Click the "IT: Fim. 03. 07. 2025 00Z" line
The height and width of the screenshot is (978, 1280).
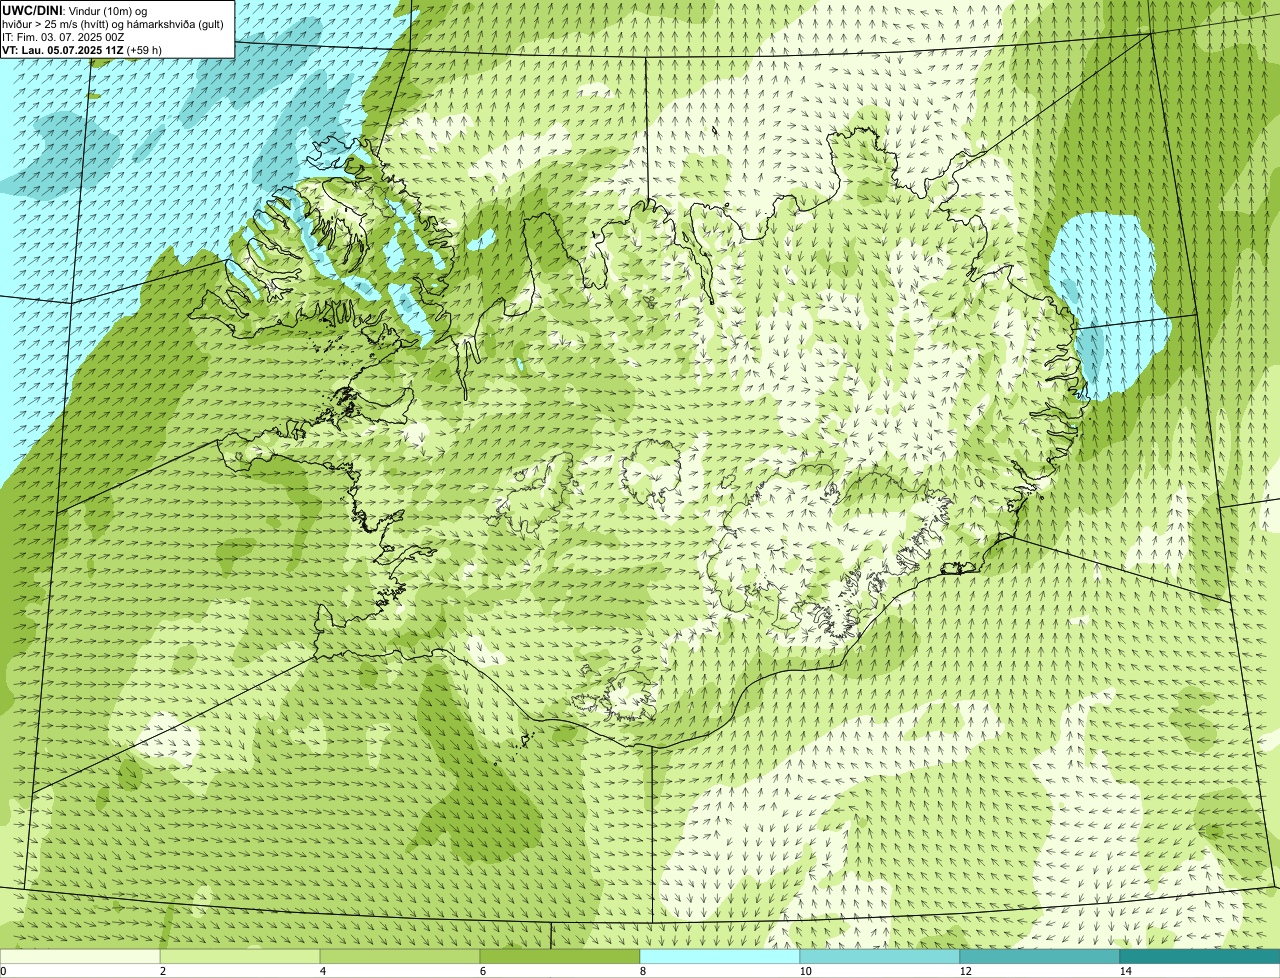pos(63,36)
